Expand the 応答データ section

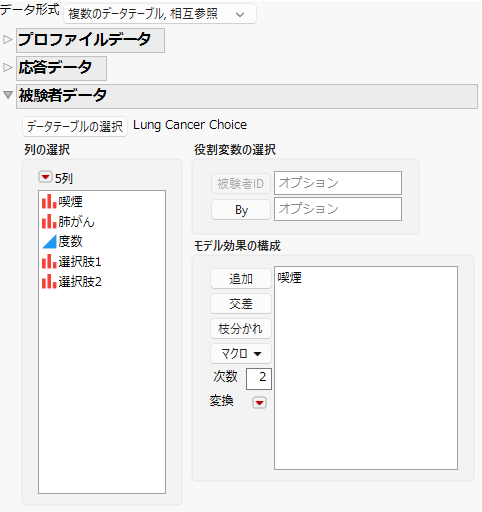coord(7,68)
